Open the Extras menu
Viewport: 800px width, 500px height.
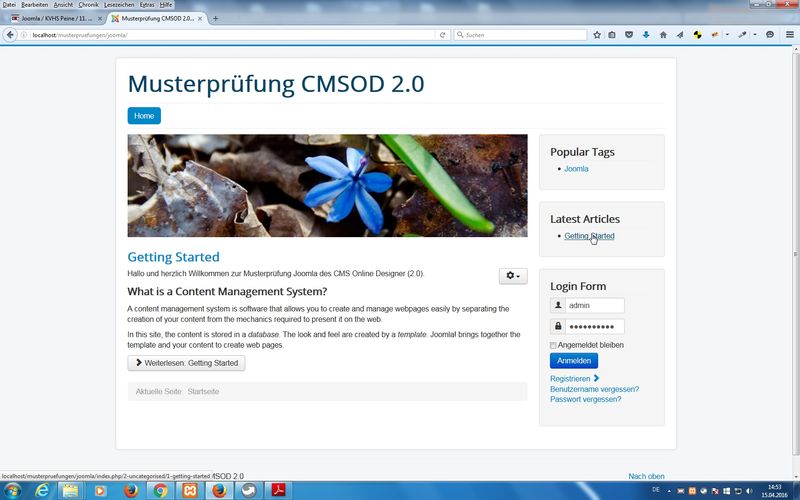coord(147,5)
